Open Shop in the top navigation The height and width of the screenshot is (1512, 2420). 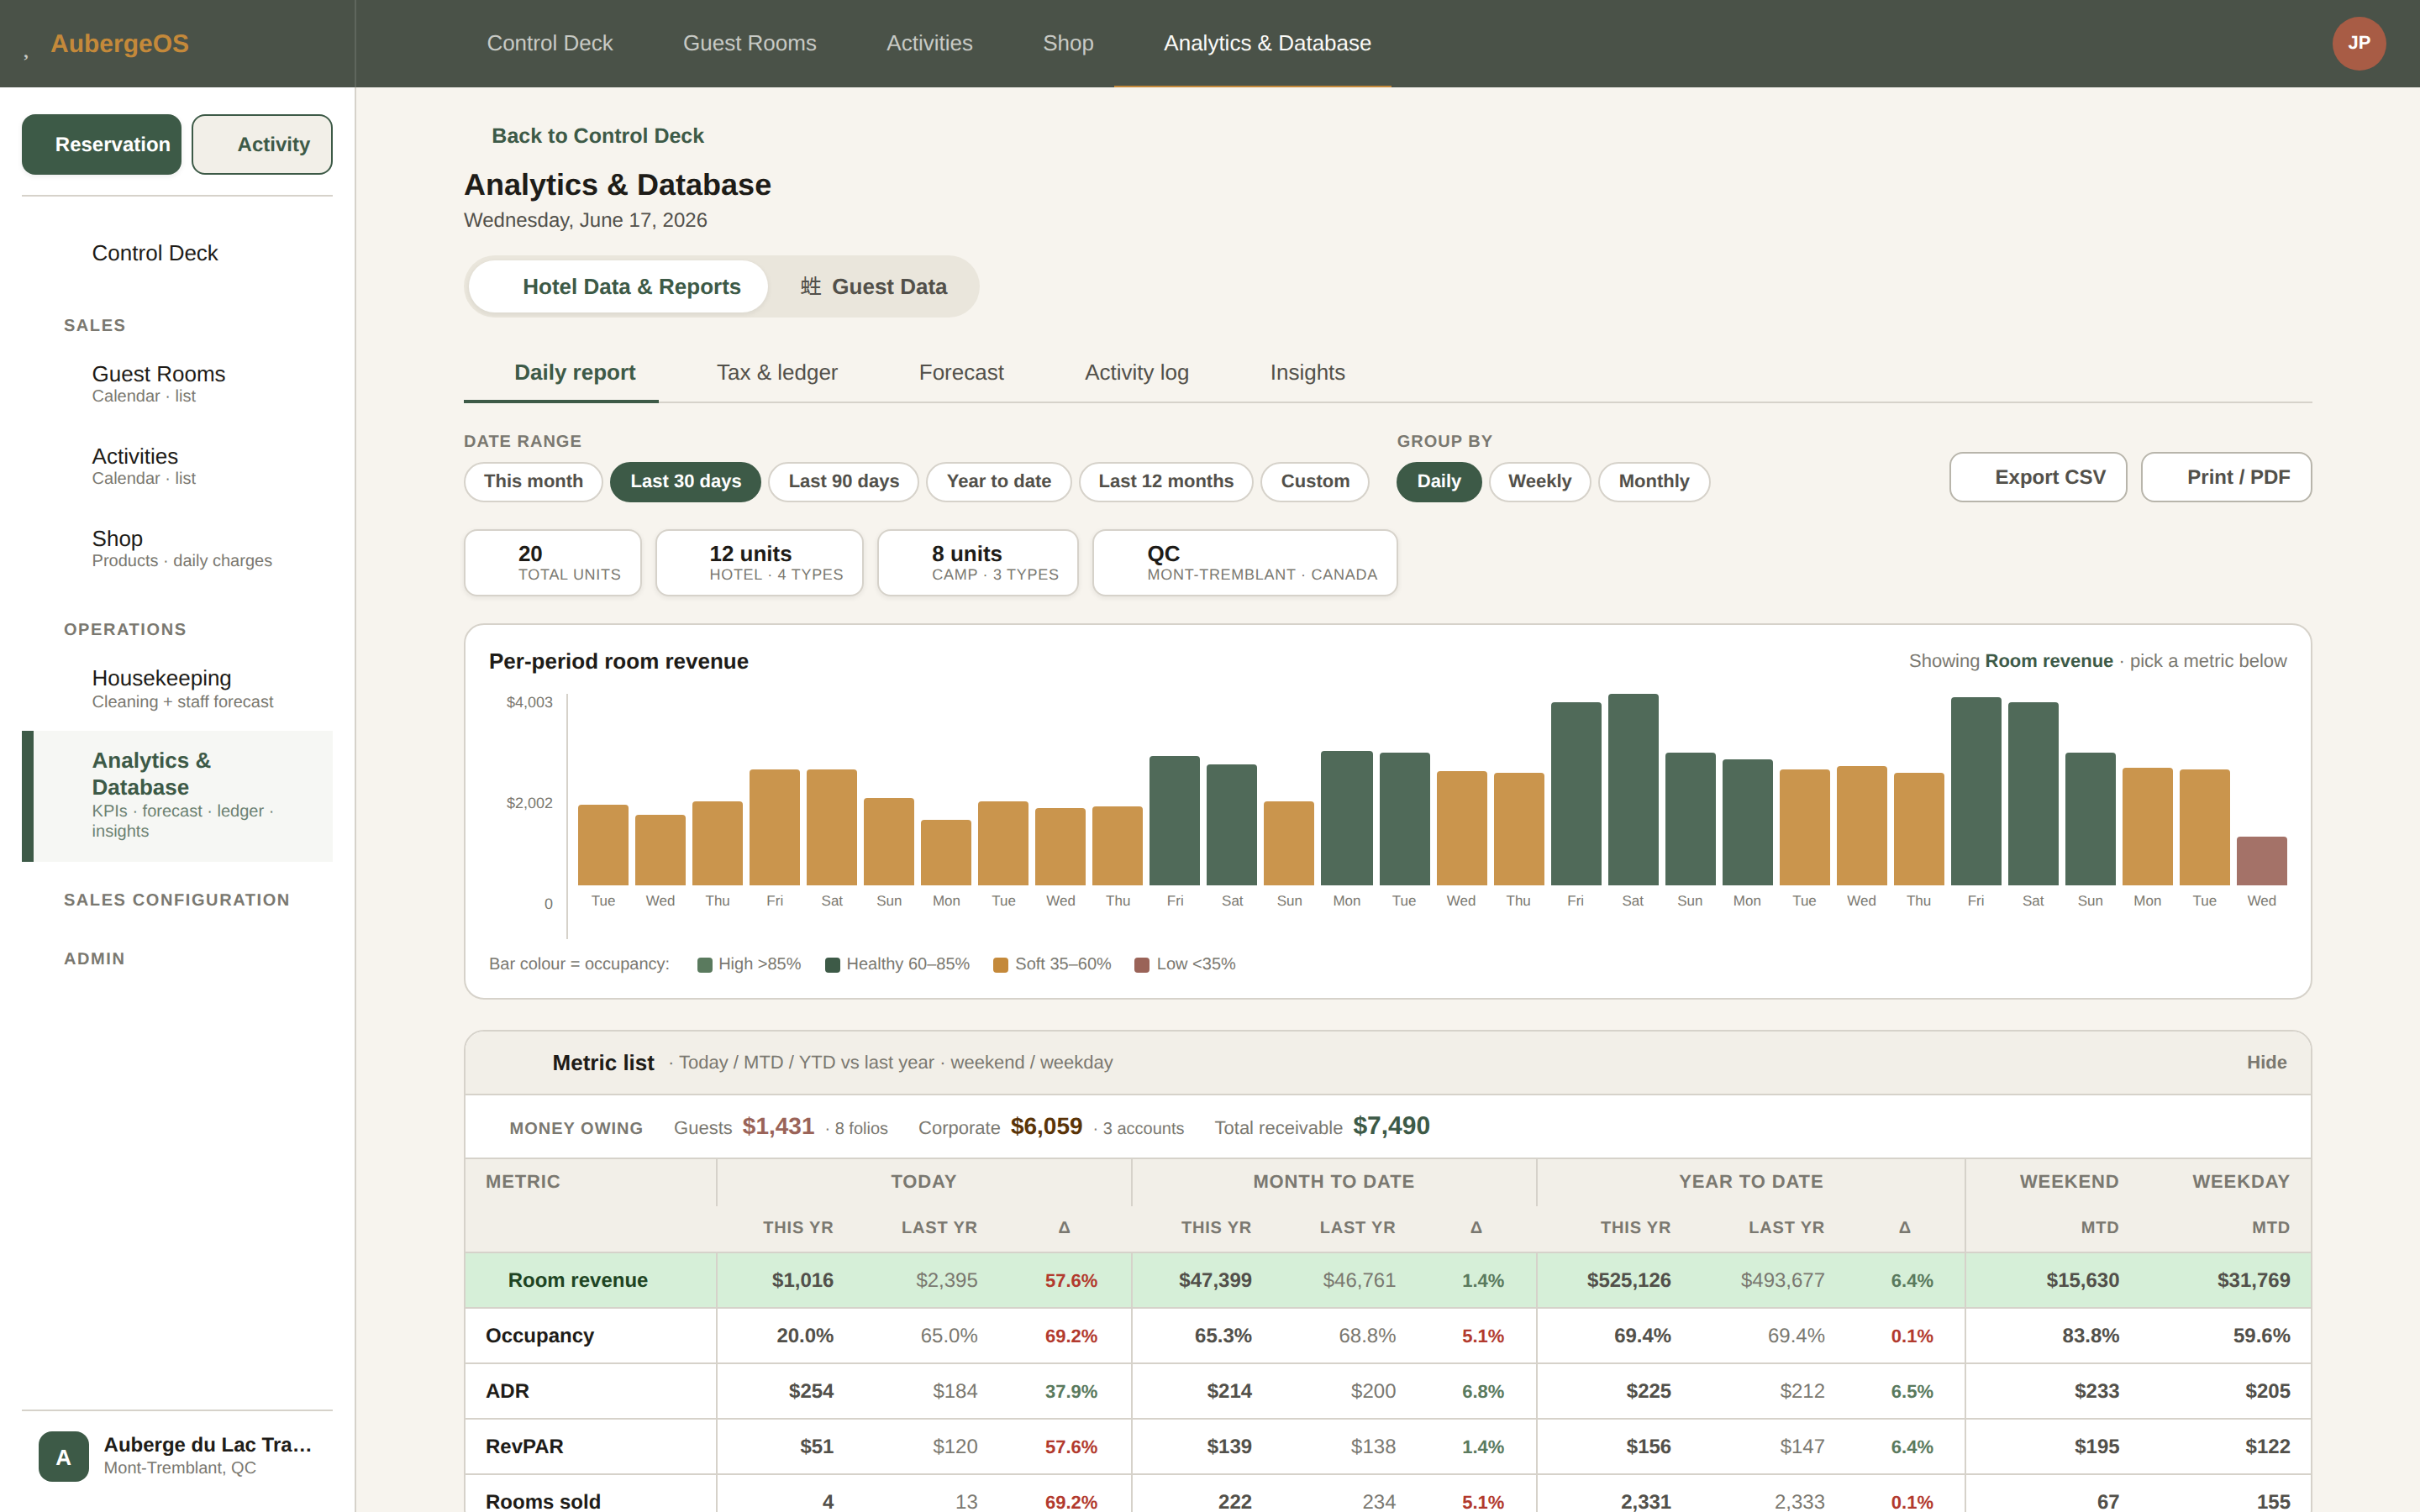[1067, 43]
